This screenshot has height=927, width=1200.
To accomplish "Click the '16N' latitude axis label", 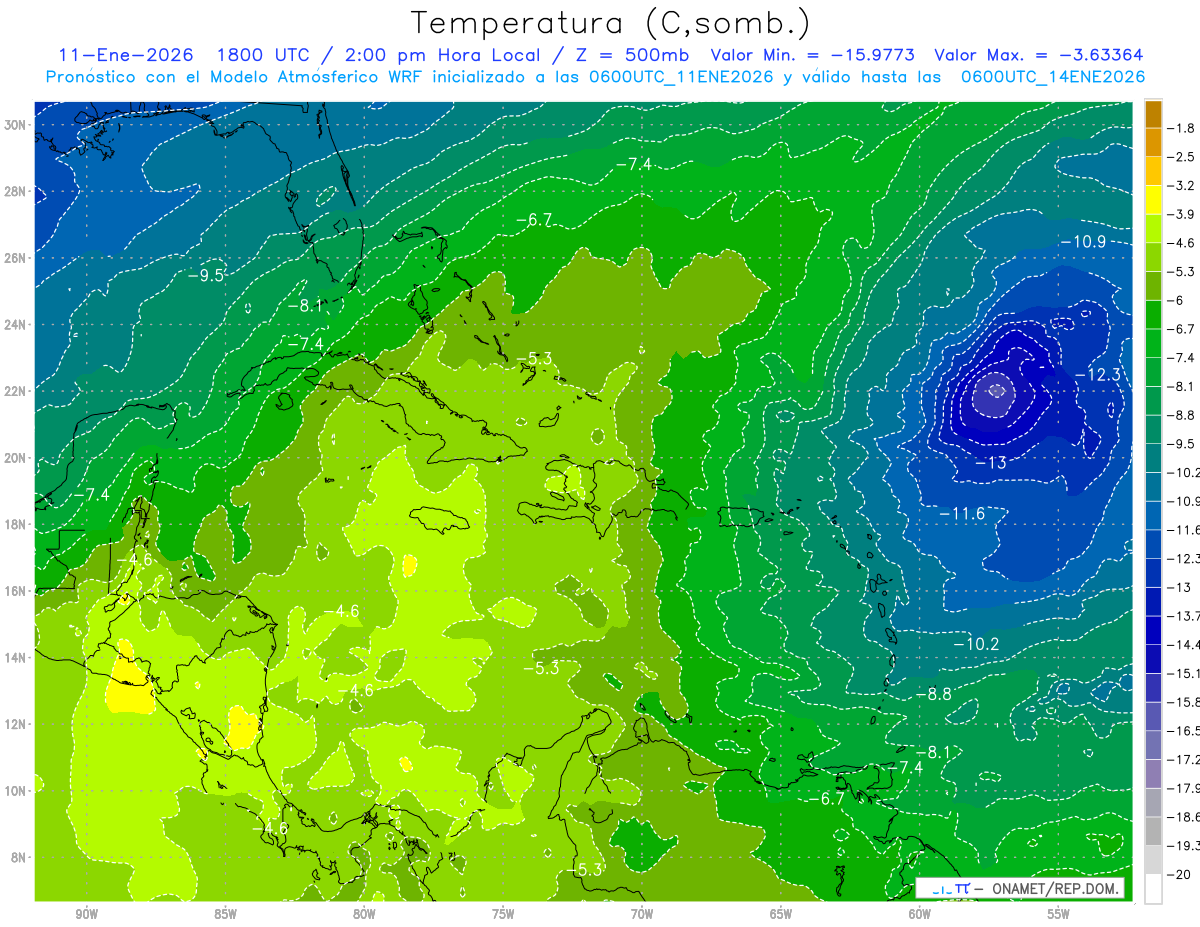I will (x=16, y=591).
